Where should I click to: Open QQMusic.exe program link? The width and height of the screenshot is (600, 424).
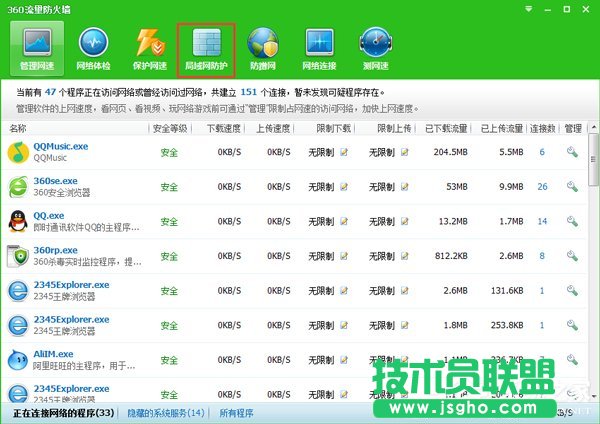(60, 146)
